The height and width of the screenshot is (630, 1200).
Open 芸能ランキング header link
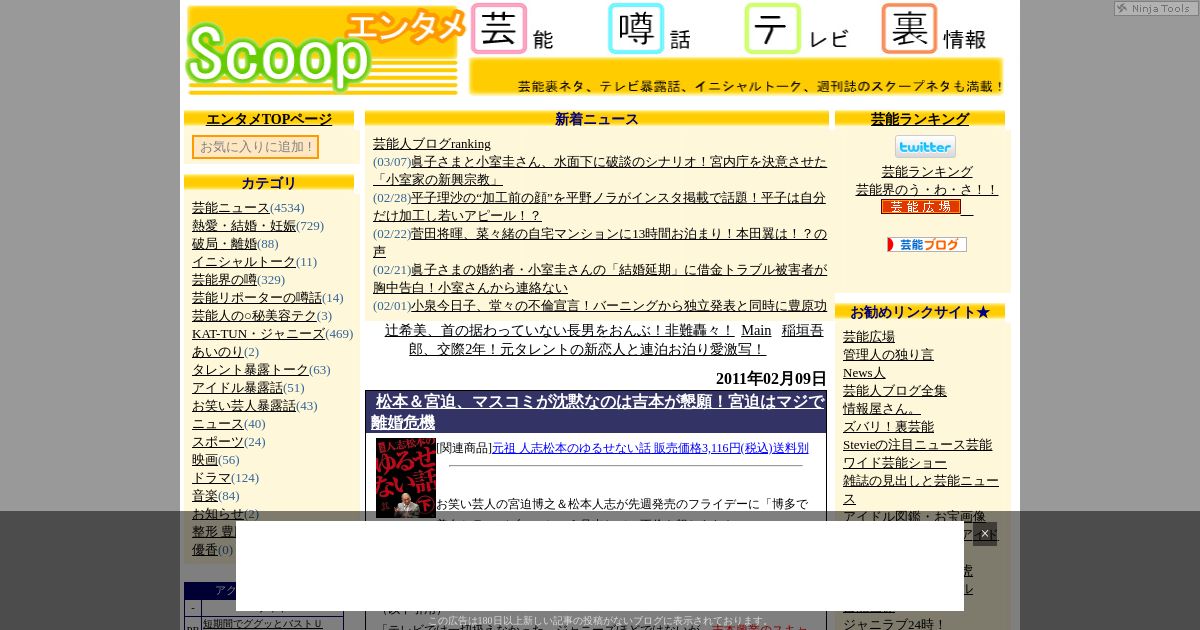(920, 119)
